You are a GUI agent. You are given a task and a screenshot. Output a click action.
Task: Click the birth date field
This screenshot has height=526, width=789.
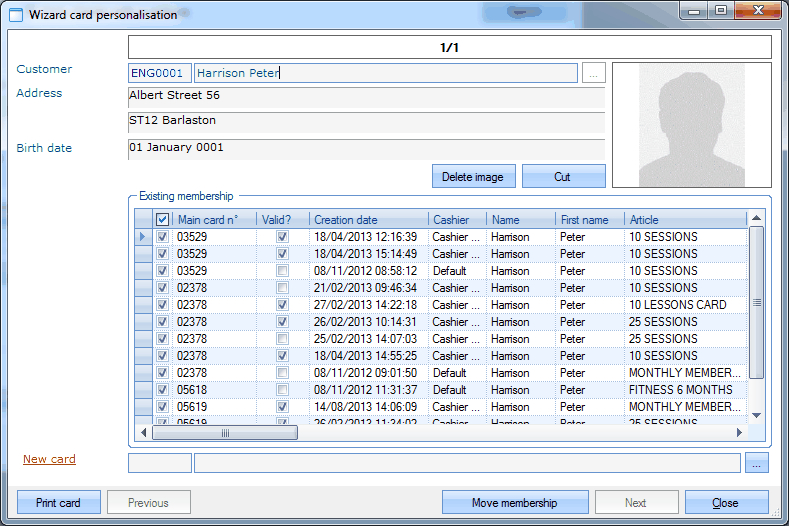(366, 149)
